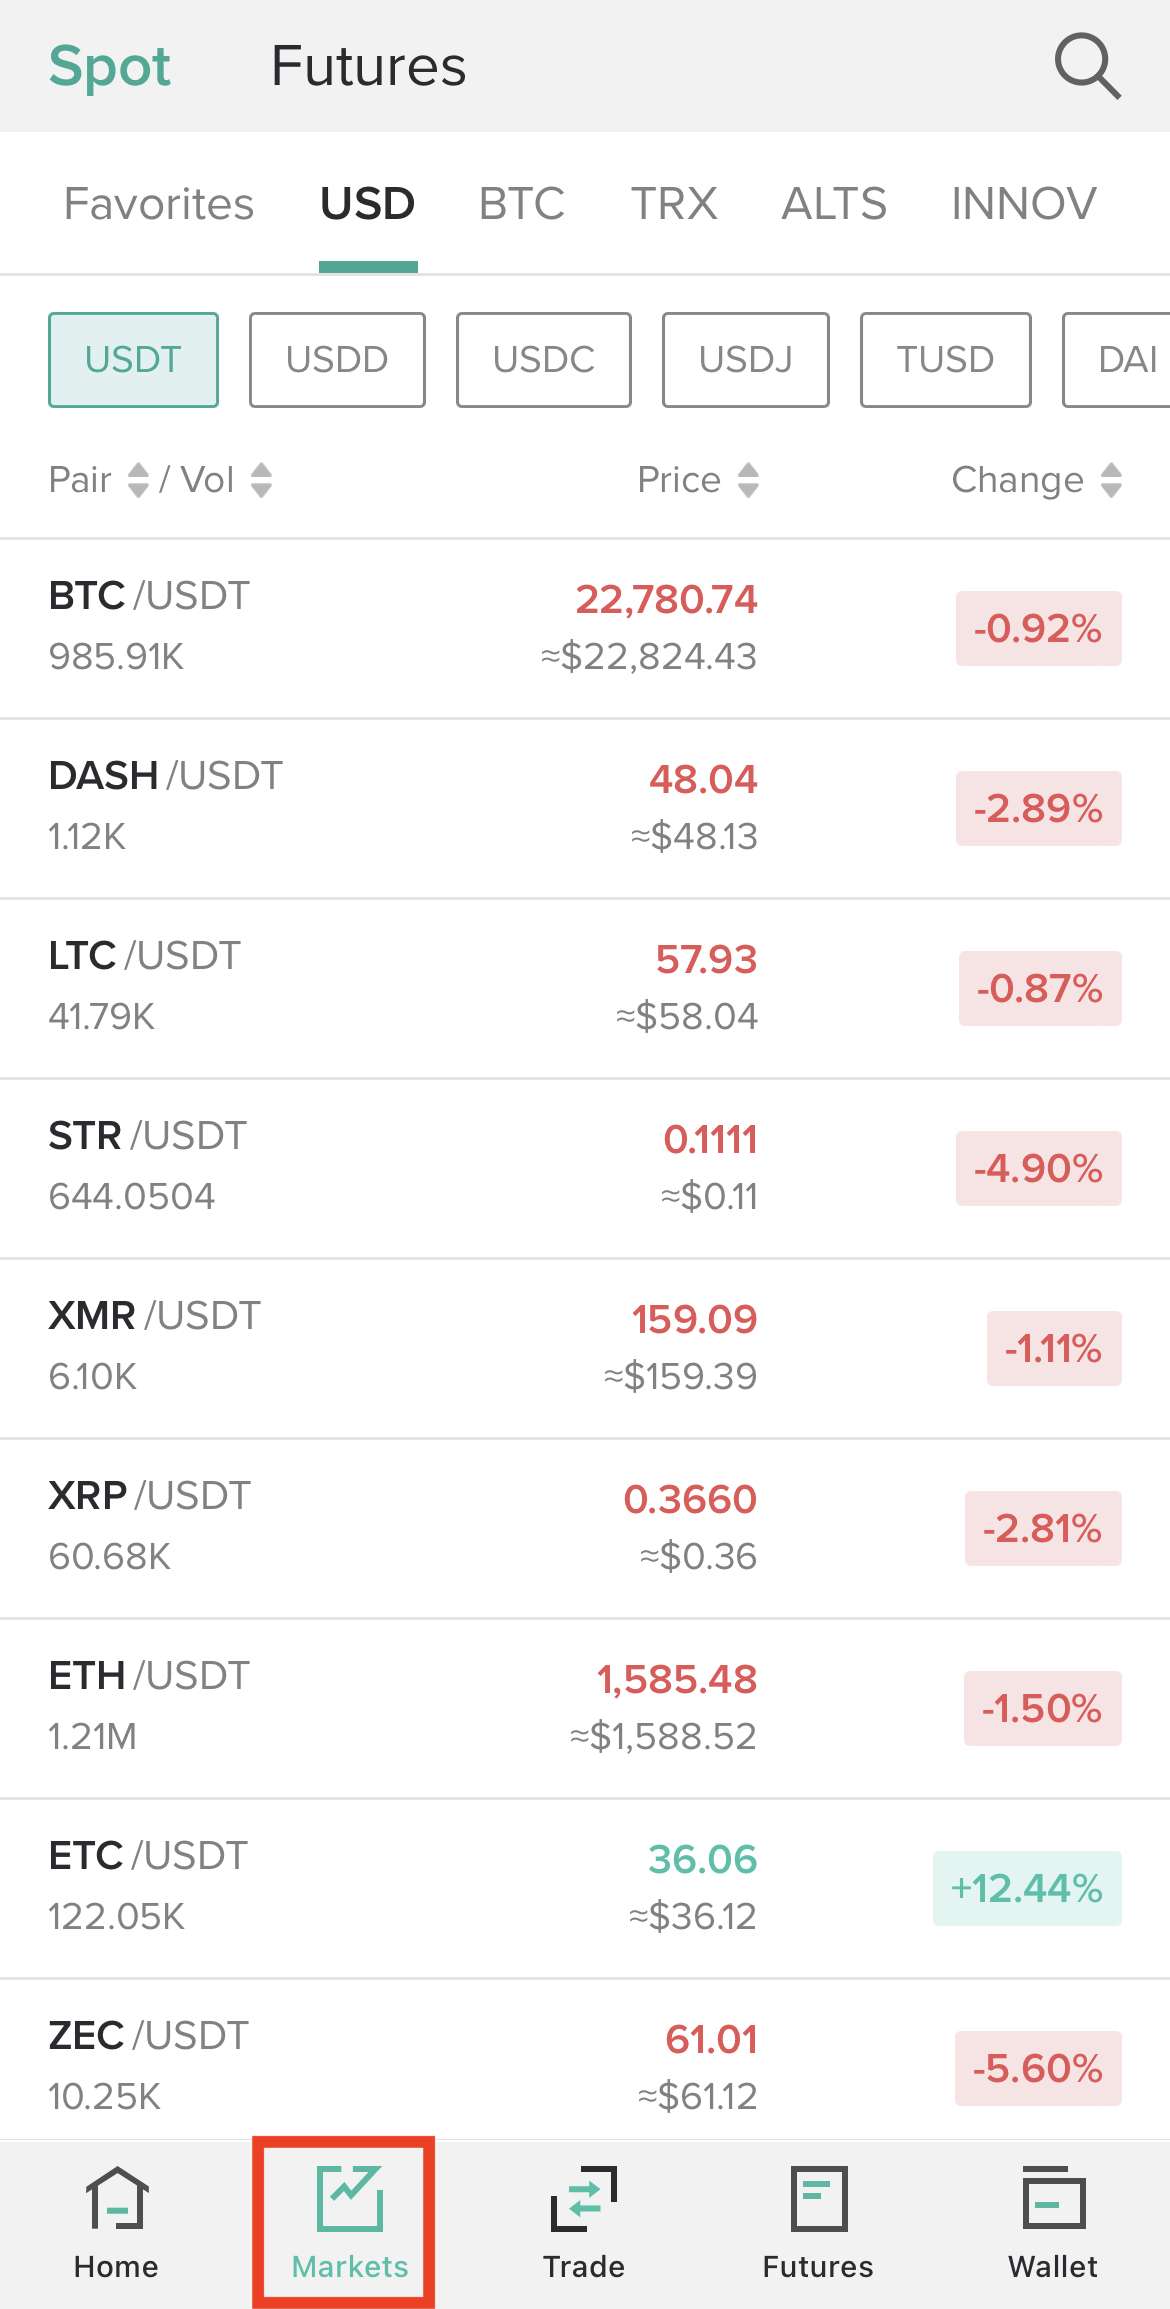This screenshot has height=2309, width=1170.
Task: Open the ETC/USDT trading pair row
Action: coord(400,1887)
